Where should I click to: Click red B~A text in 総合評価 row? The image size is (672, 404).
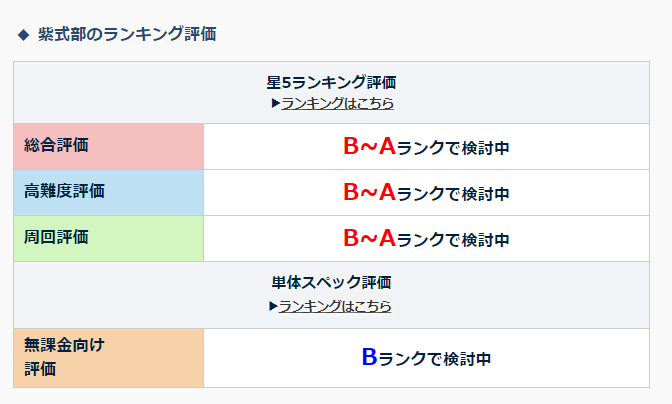tap(369, 147)
